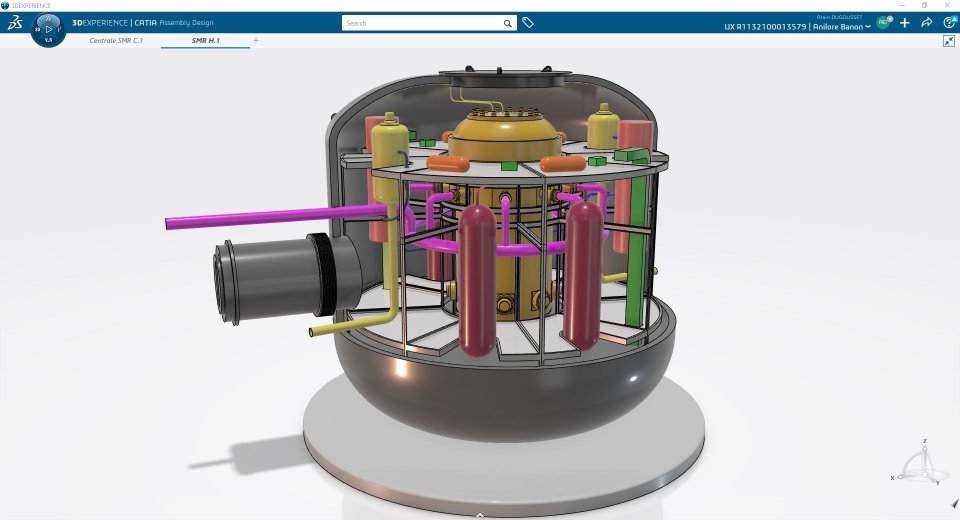Select the SMR H.1 tab
Screen dimensions: 960x520
tap(206, 40)
